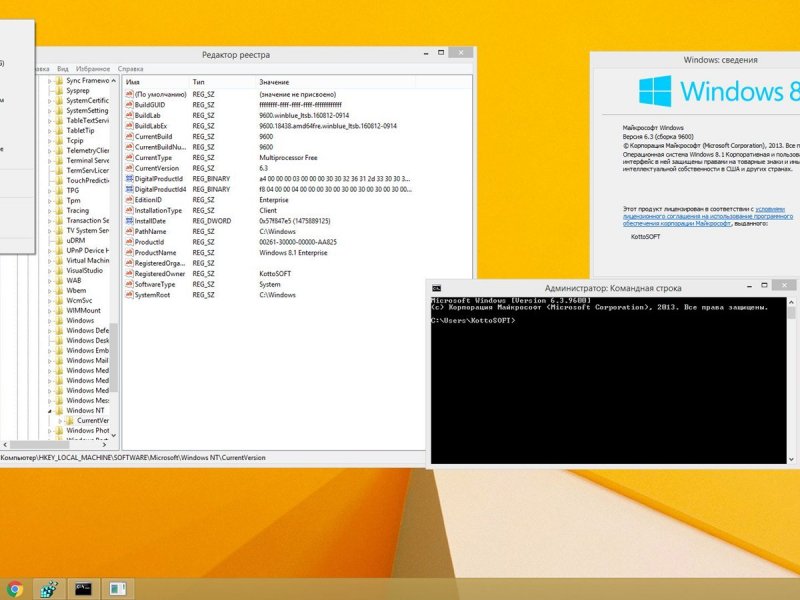This screenshot has width=800, height=600.
Task: Click the Command Prompt scroll-down arrow
Action: (x=791, y=459)
